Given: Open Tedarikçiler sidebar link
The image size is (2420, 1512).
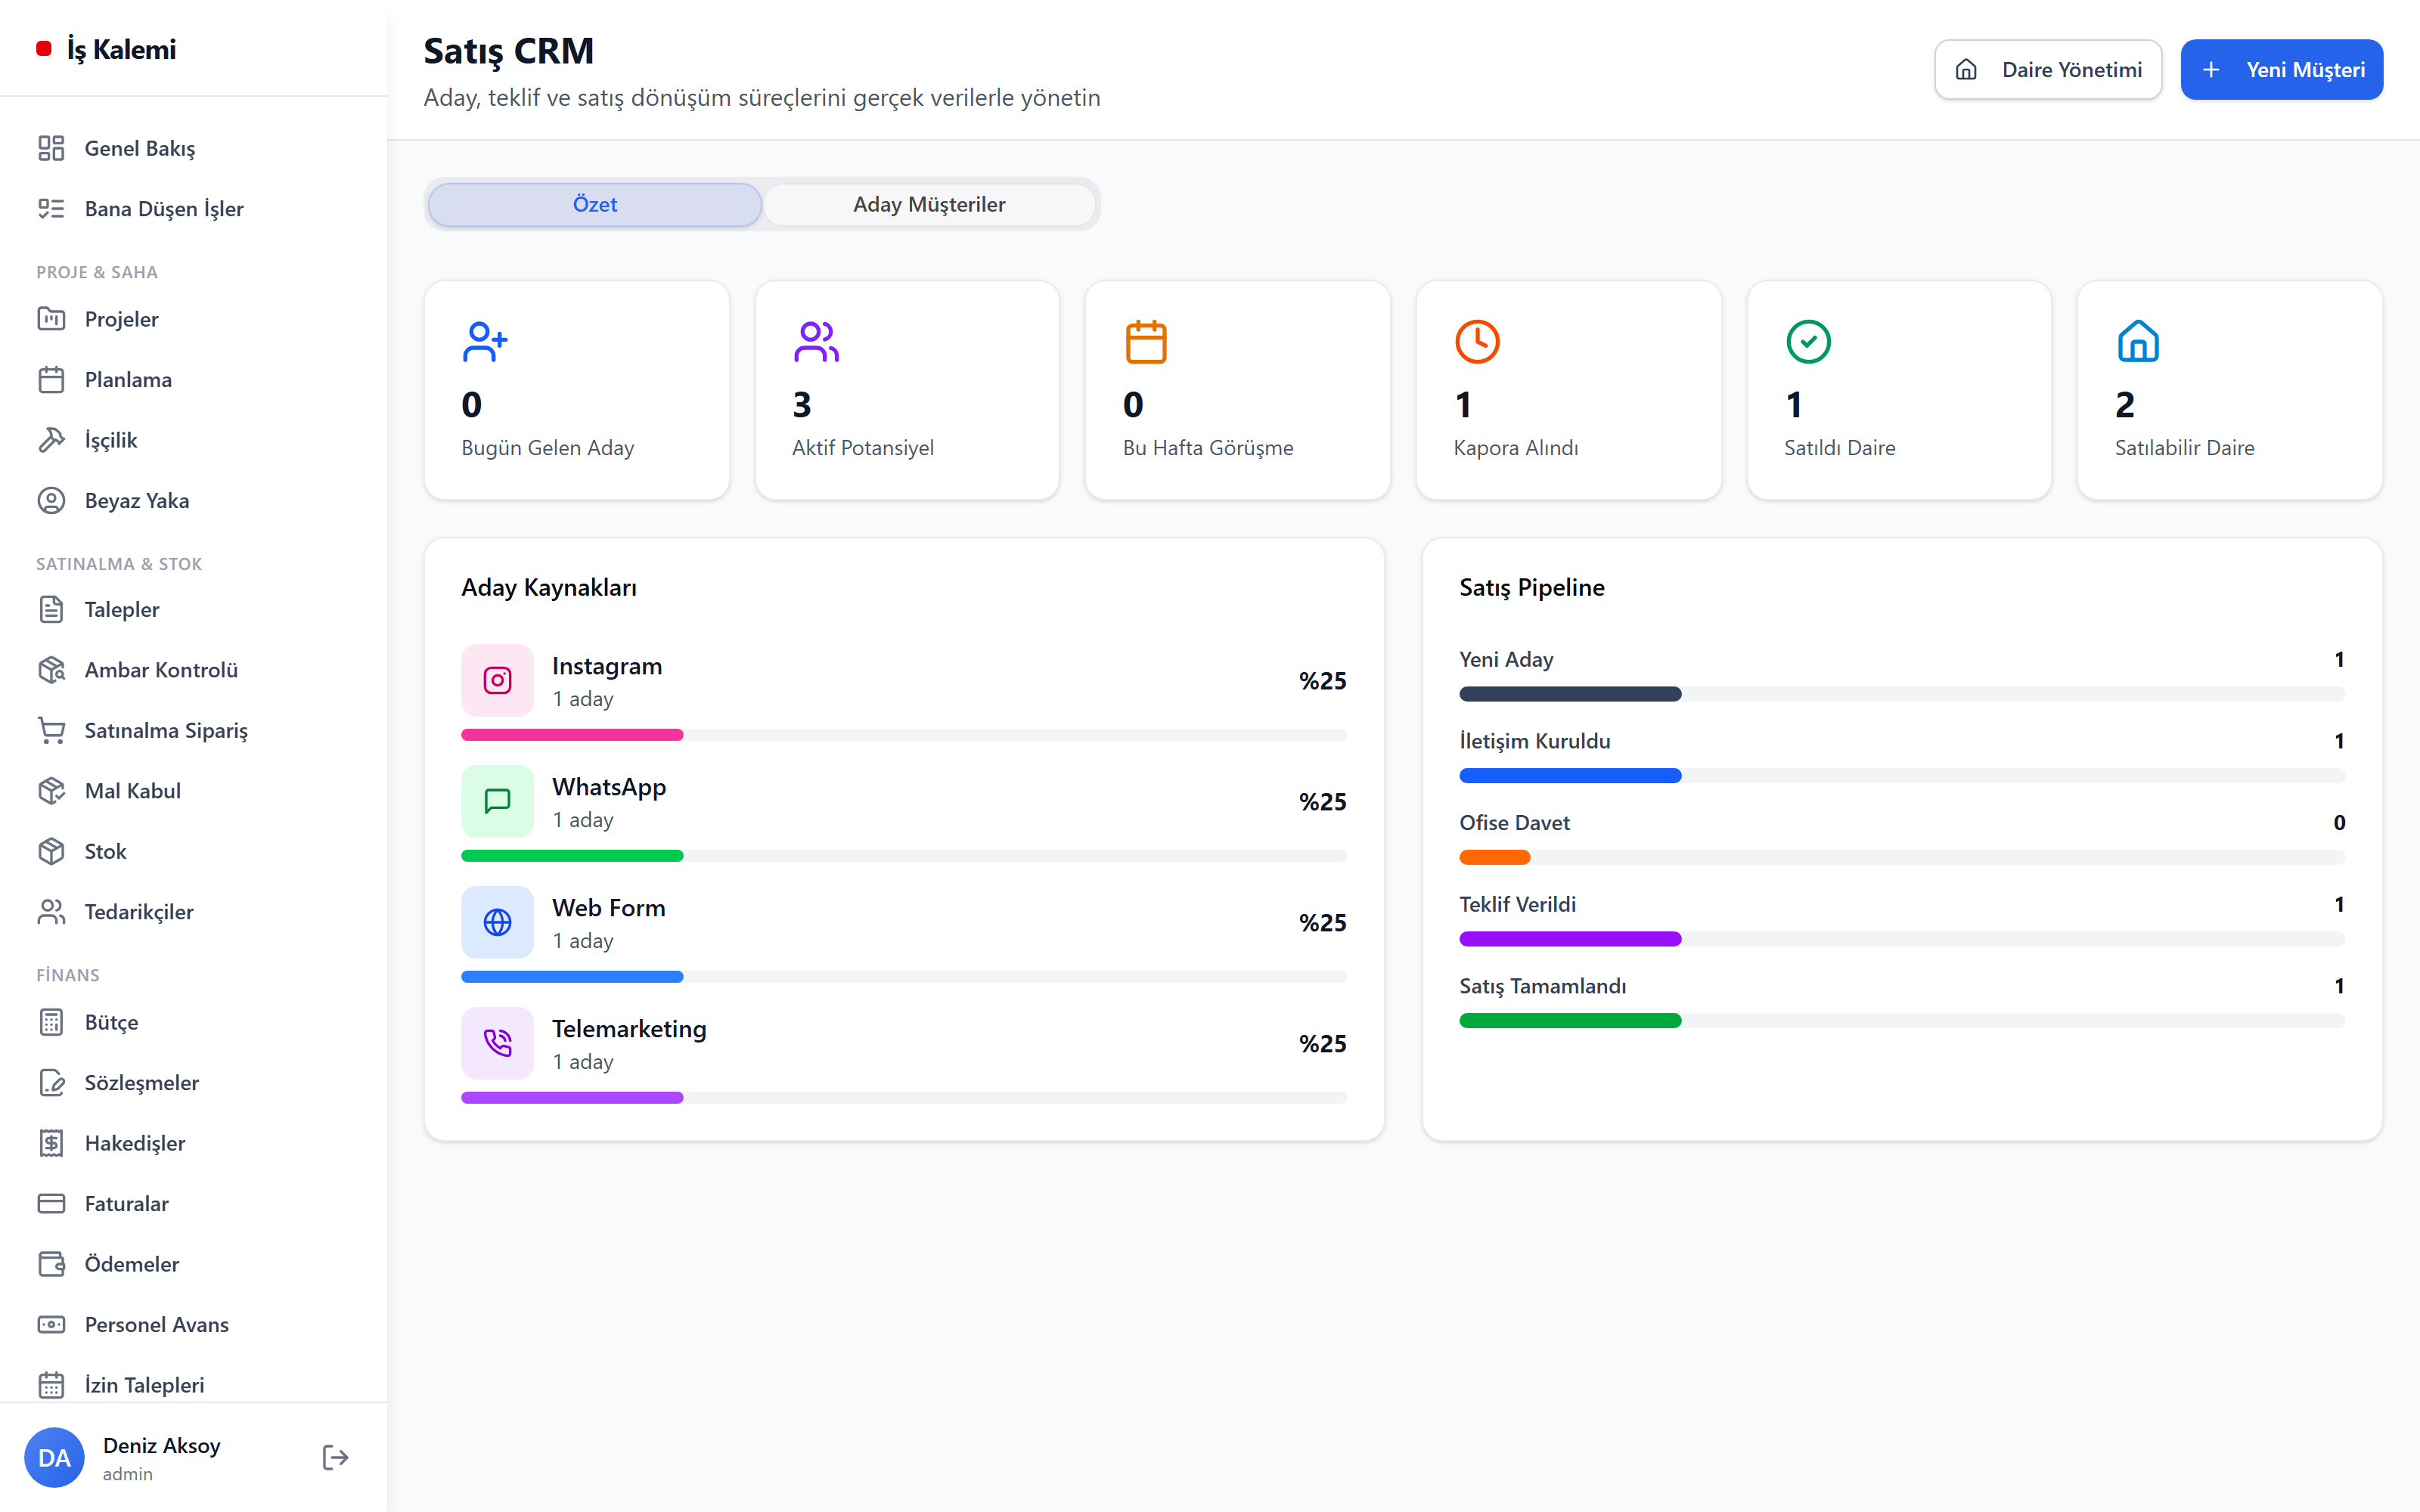Looking at the screenshot, I should click(x=194, y=911).
